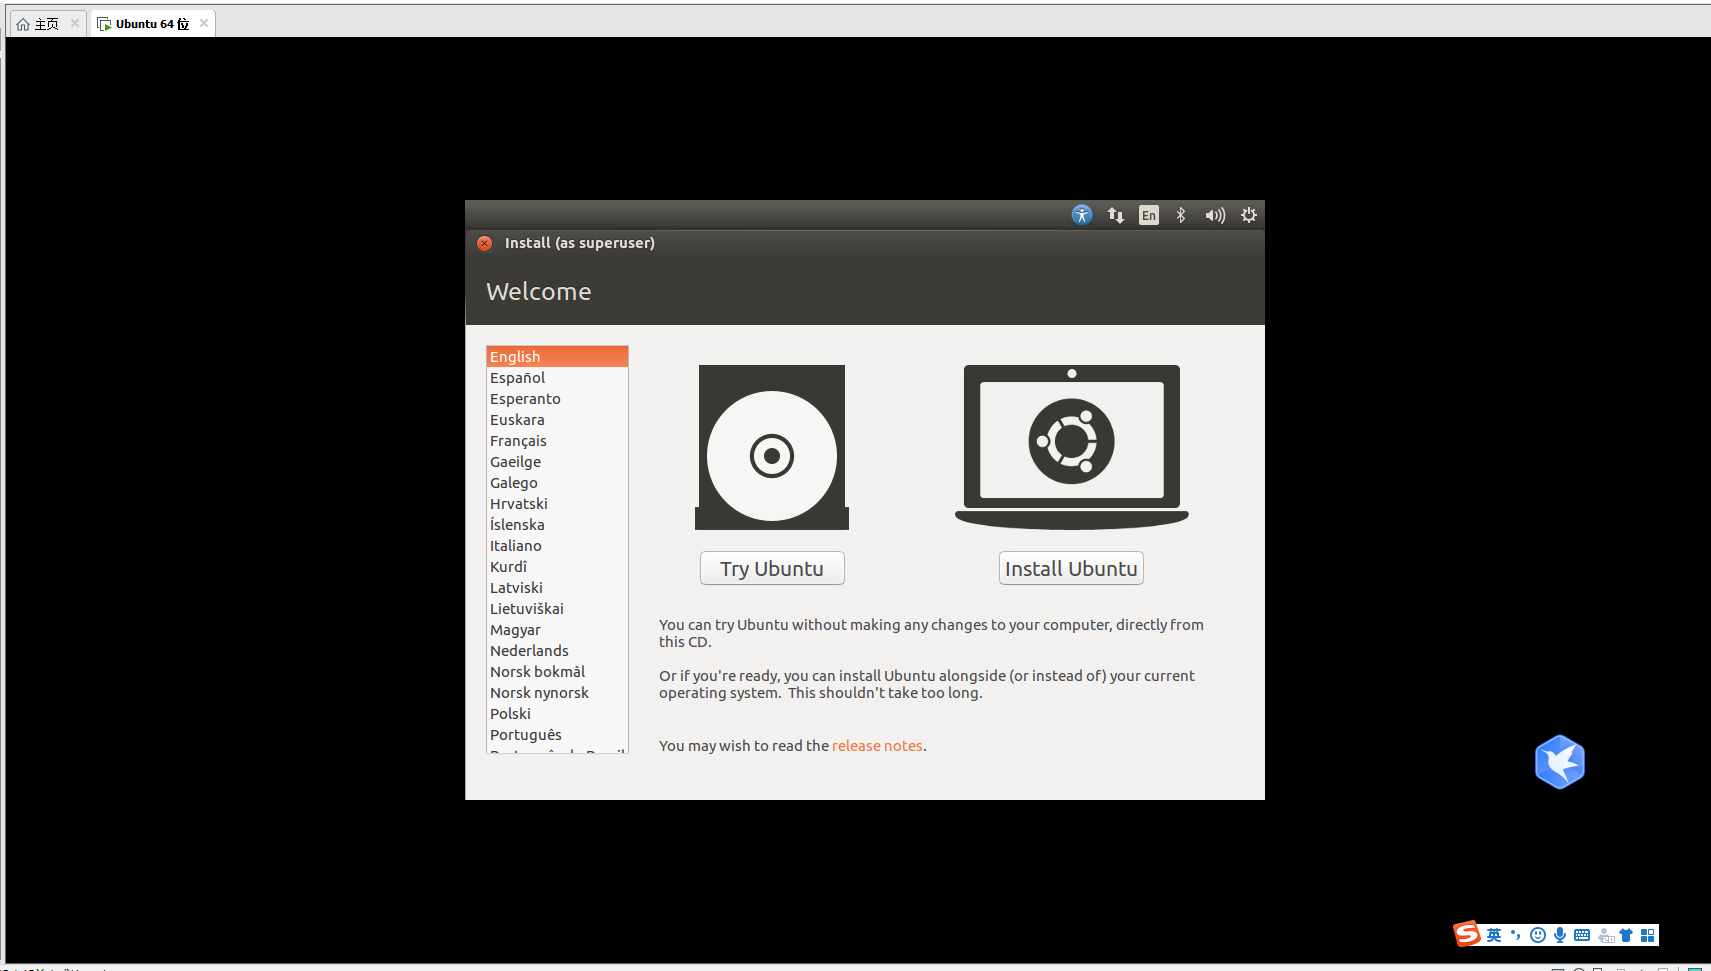Select Norsk nynorsk in the language list

coord(557,693)
